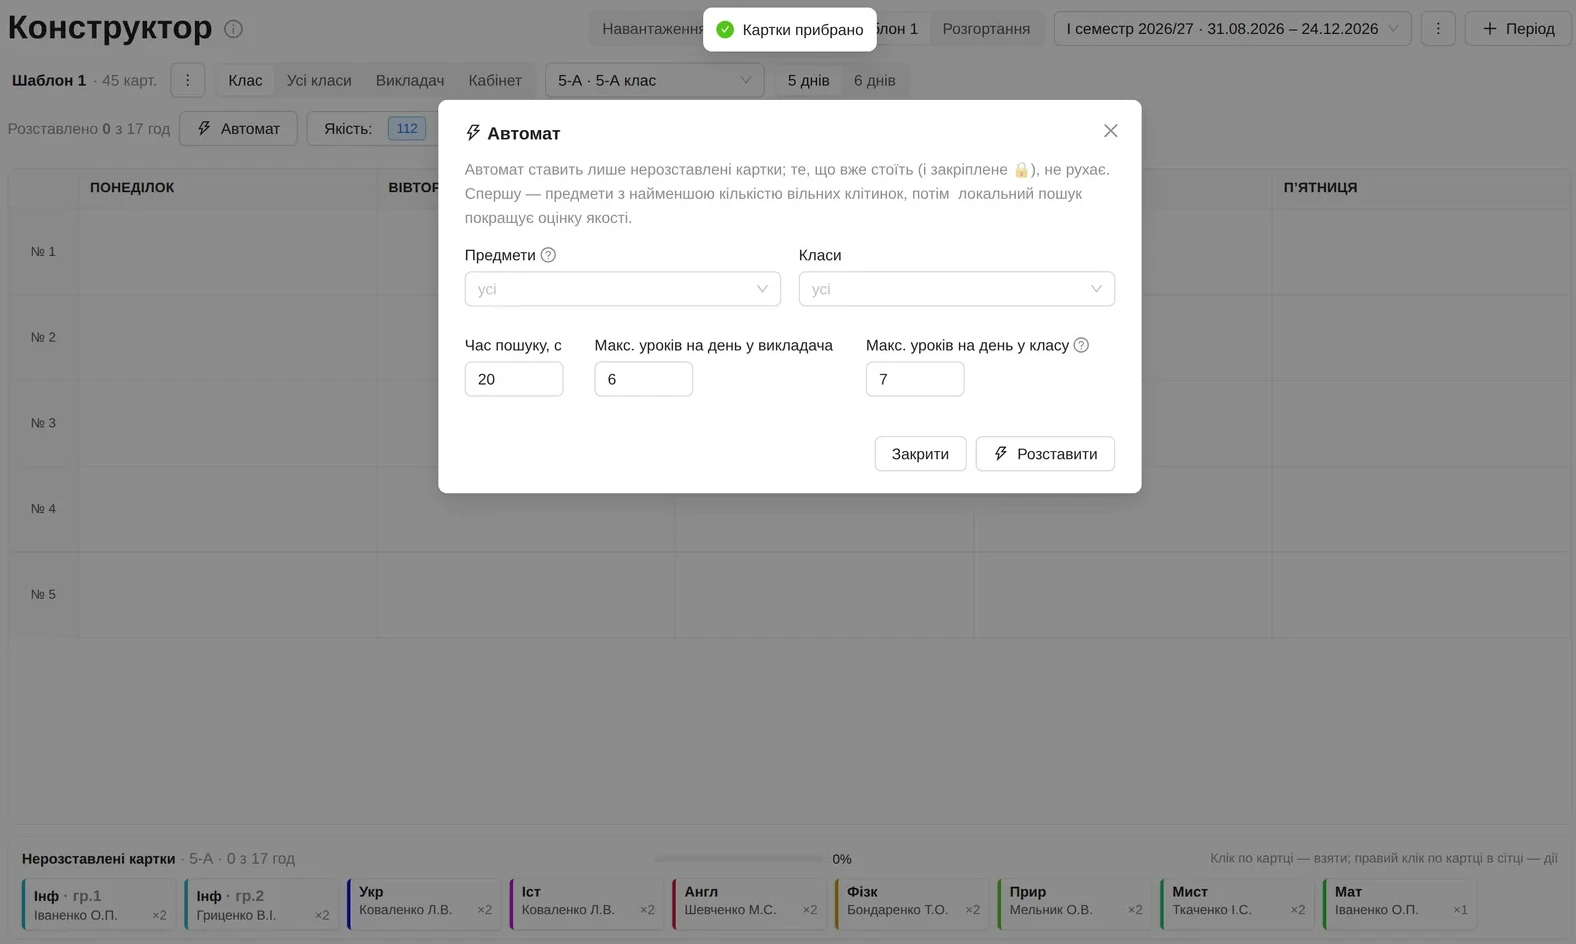Select 6 днів option
Image resolution: width=1576 pixels, height=944 pixels.
click(x=875, y=80)
